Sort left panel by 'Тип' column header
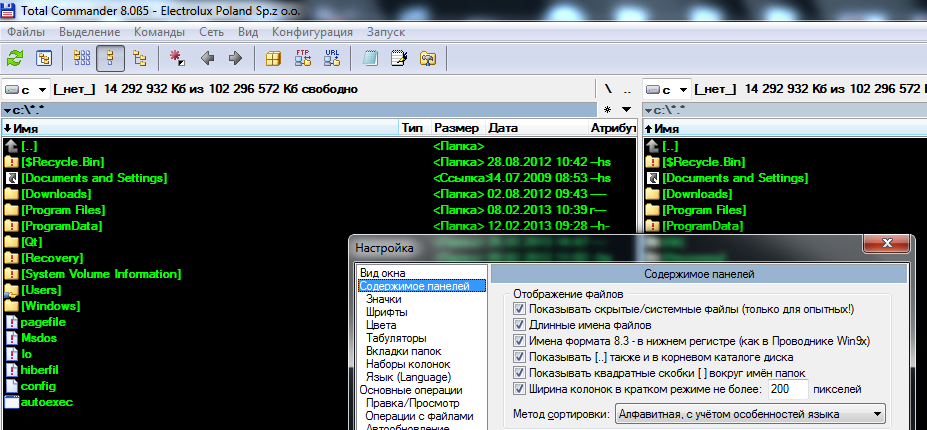The image size is (927, 430). pyautogui.click(x=415, y=128)
